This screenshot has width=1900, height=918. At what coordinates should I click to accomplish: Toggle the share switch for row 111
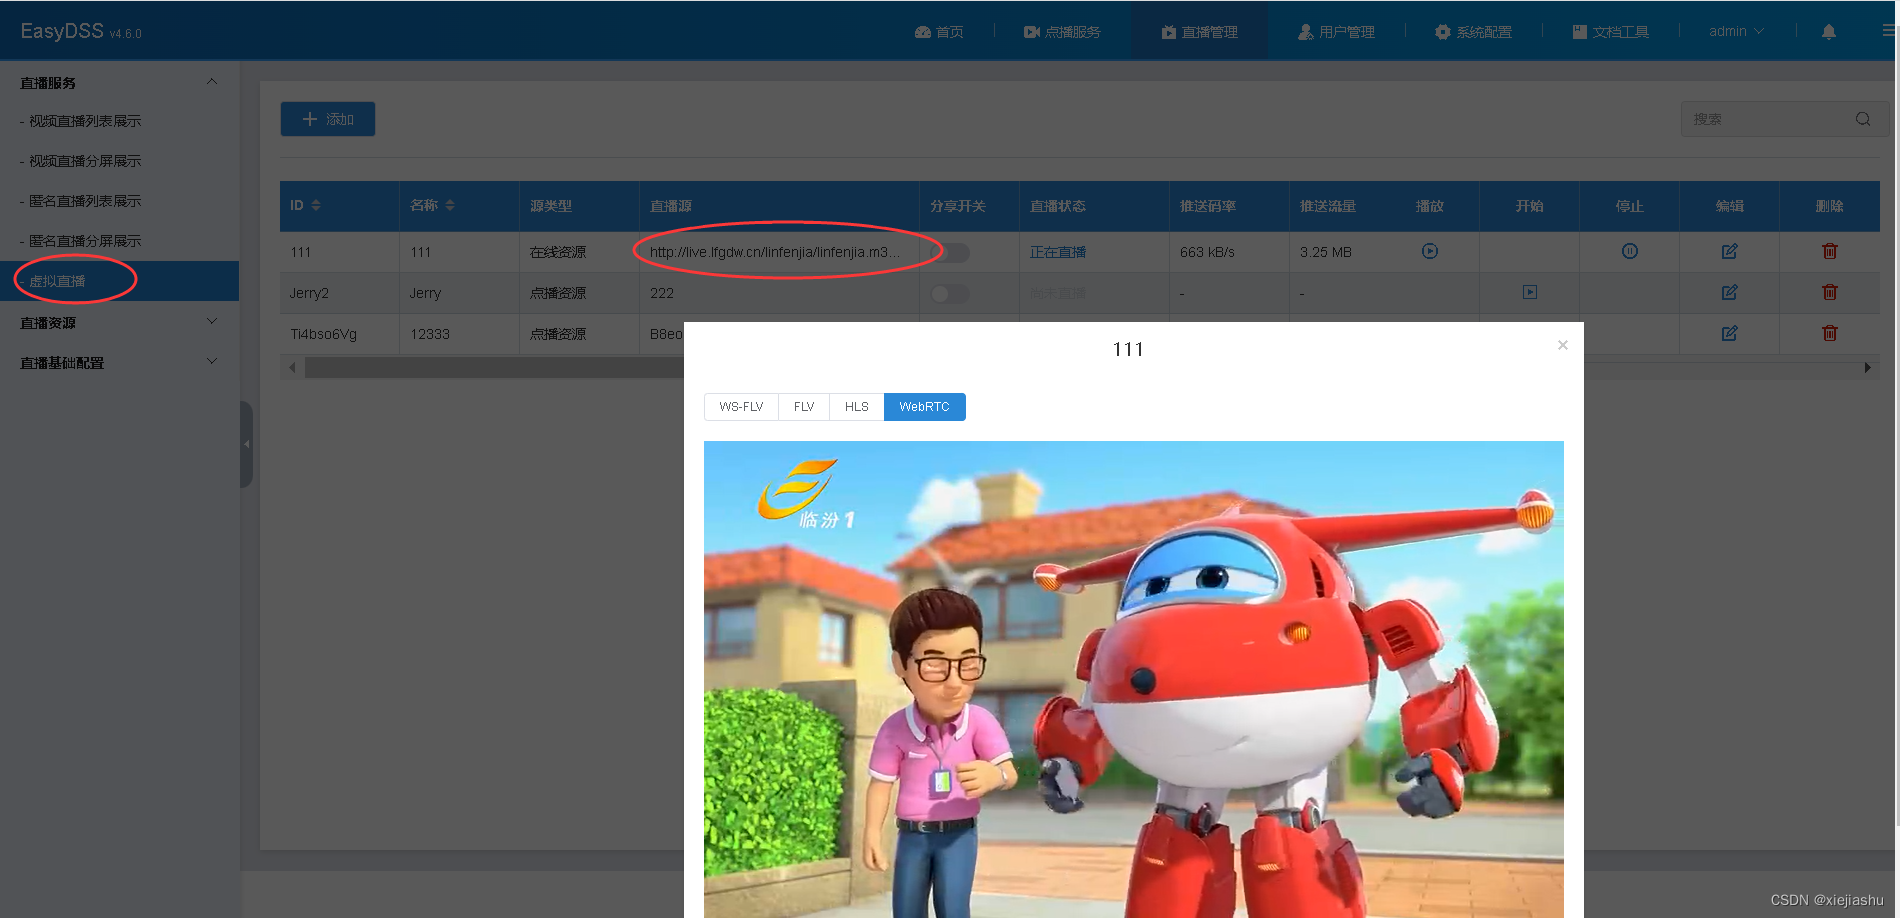click(x=951, y=252)
